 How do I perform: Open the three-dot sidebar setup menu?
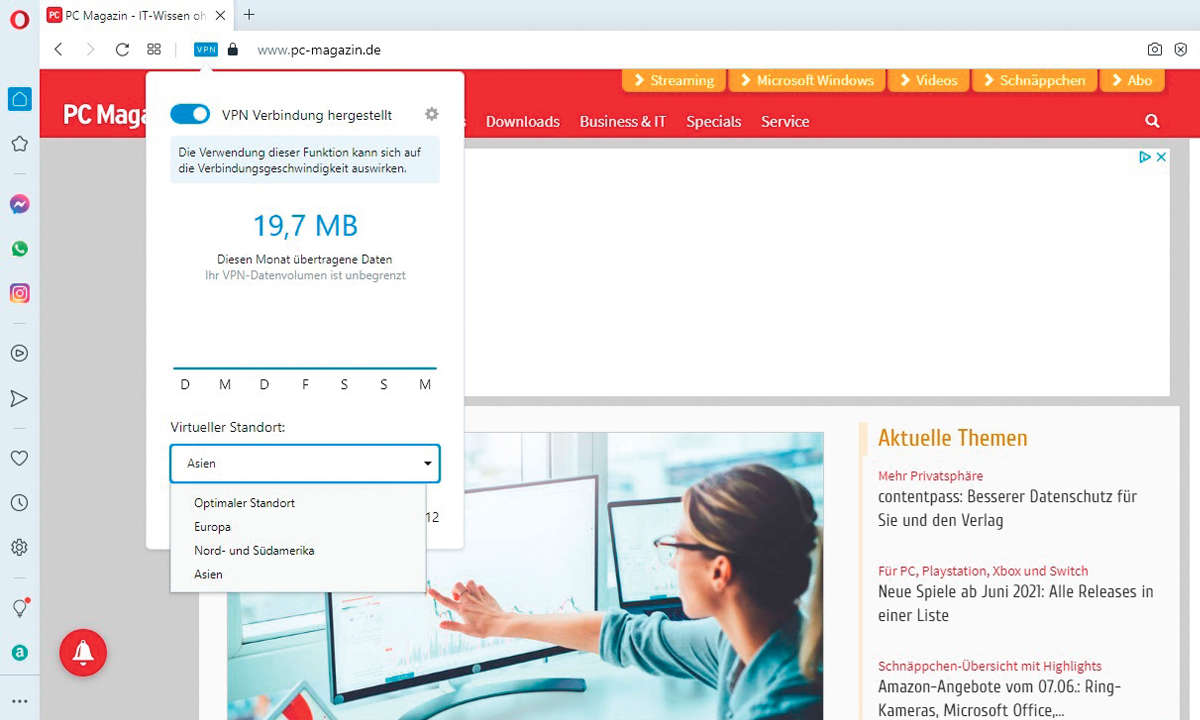coord(19,701)
